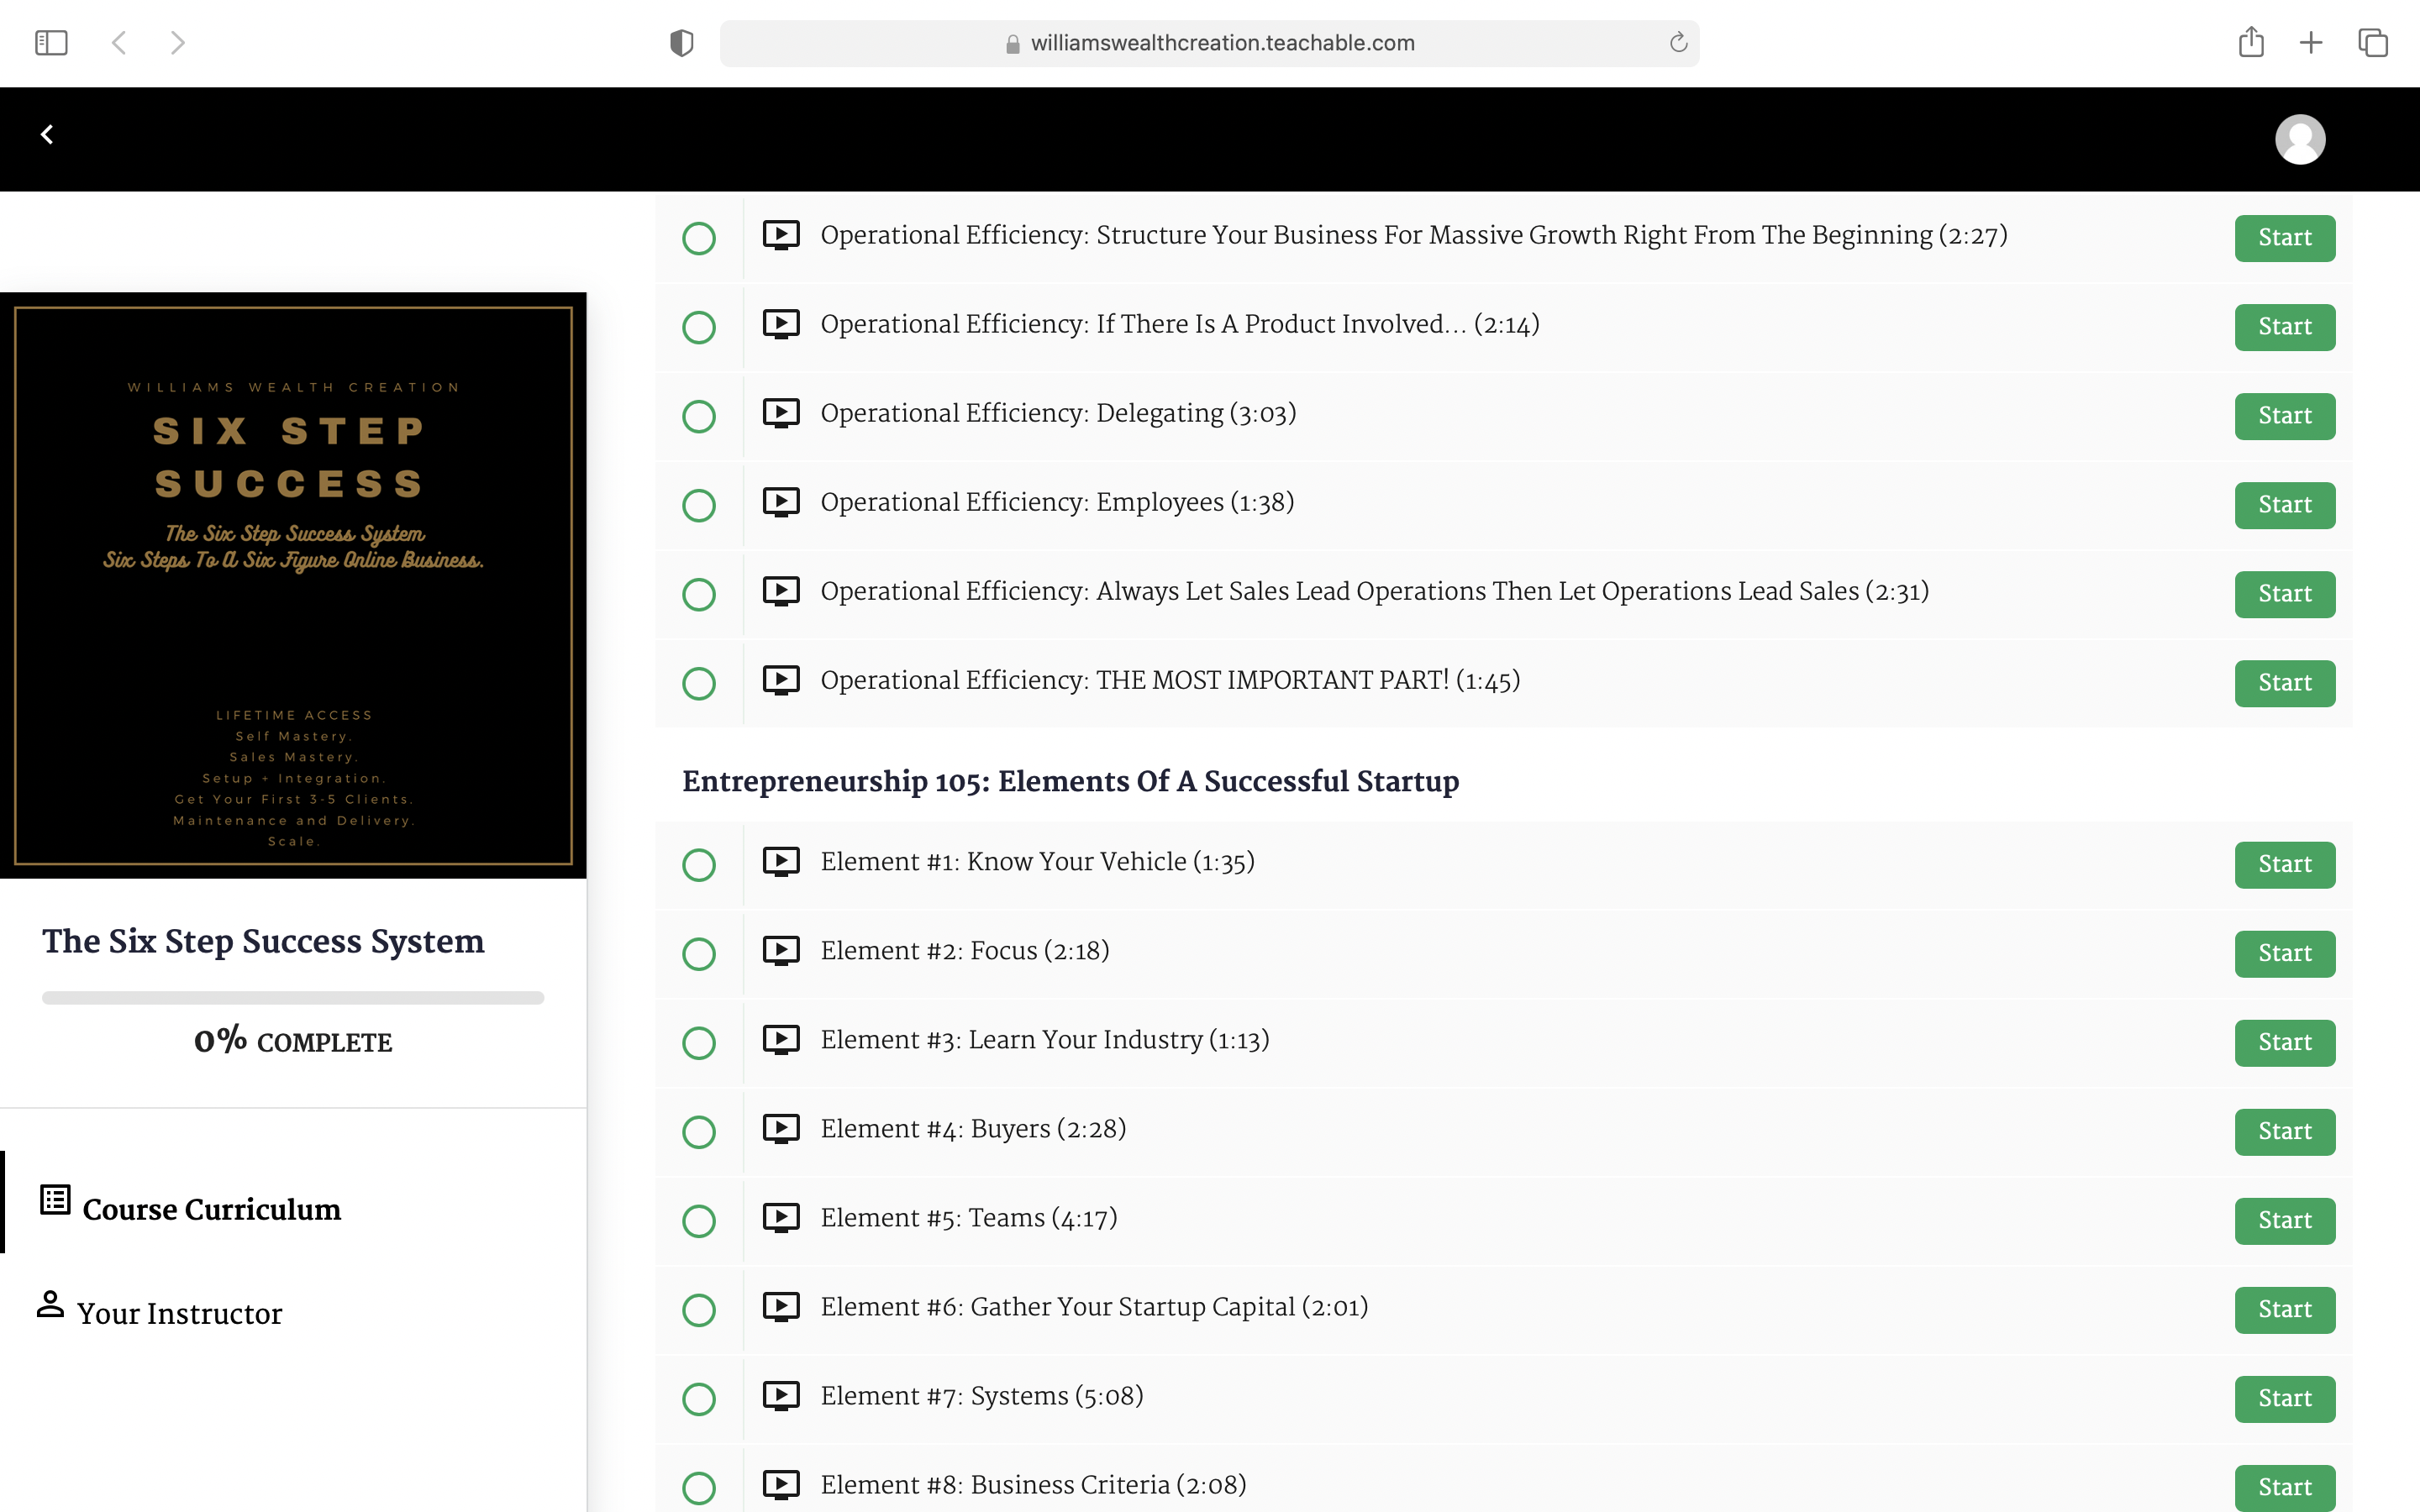Select Course Curriculum in sidebar
Viewport: 2420px width, 1512px height.
click(x=211, y=1209)
